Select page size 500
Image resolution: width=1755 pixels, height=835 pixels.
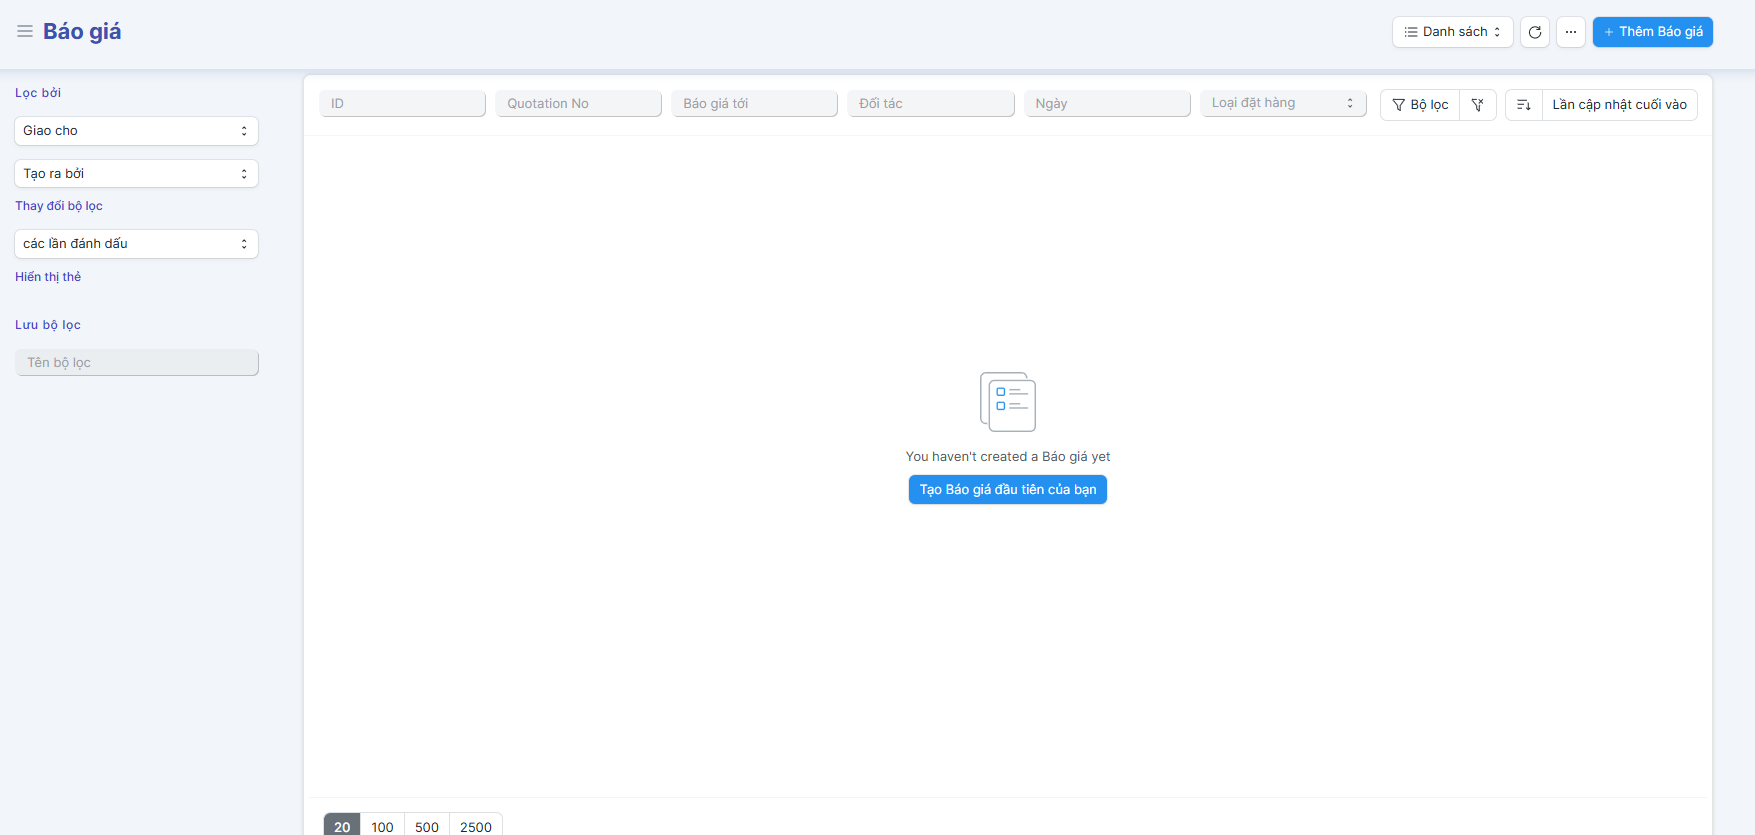(427, 826)
